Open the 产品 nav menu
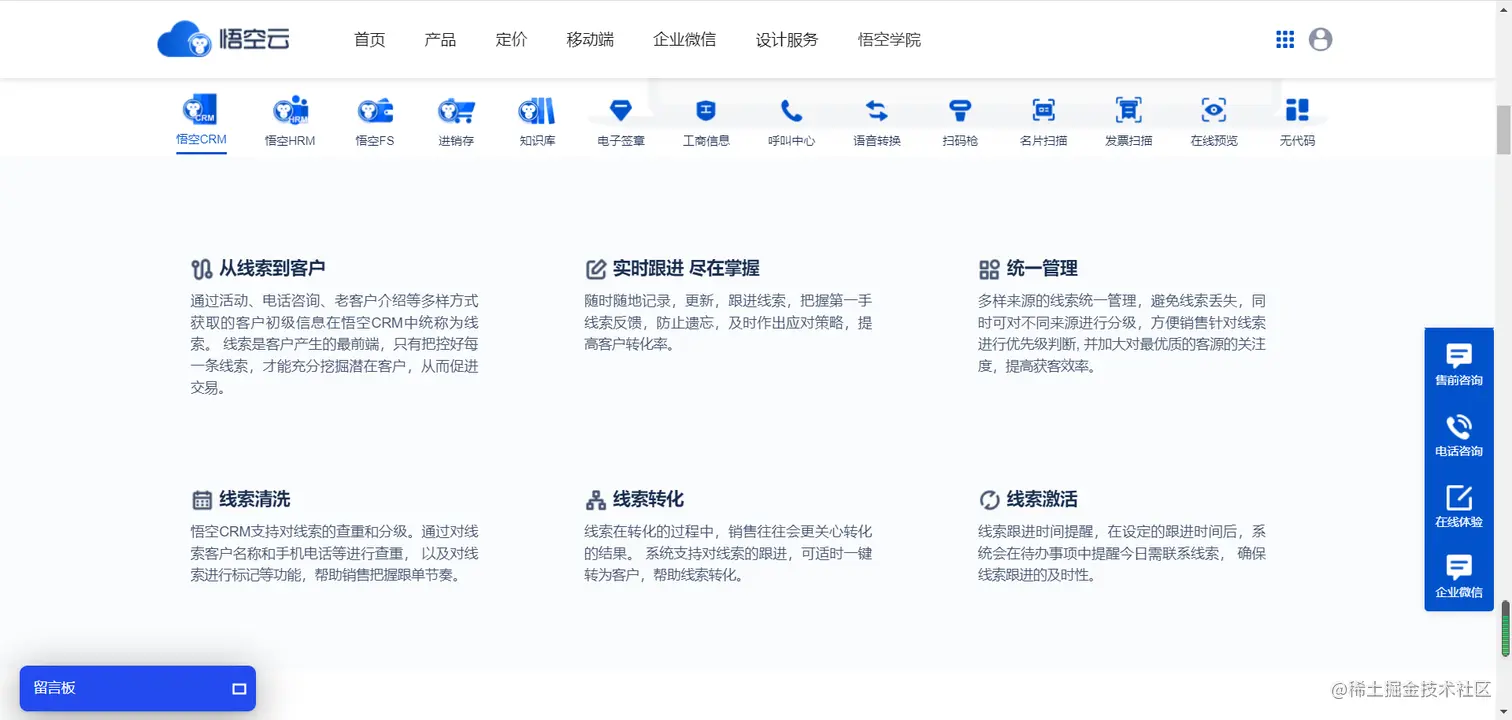This screenshot has height=720, width=1512. coord(440,40)
